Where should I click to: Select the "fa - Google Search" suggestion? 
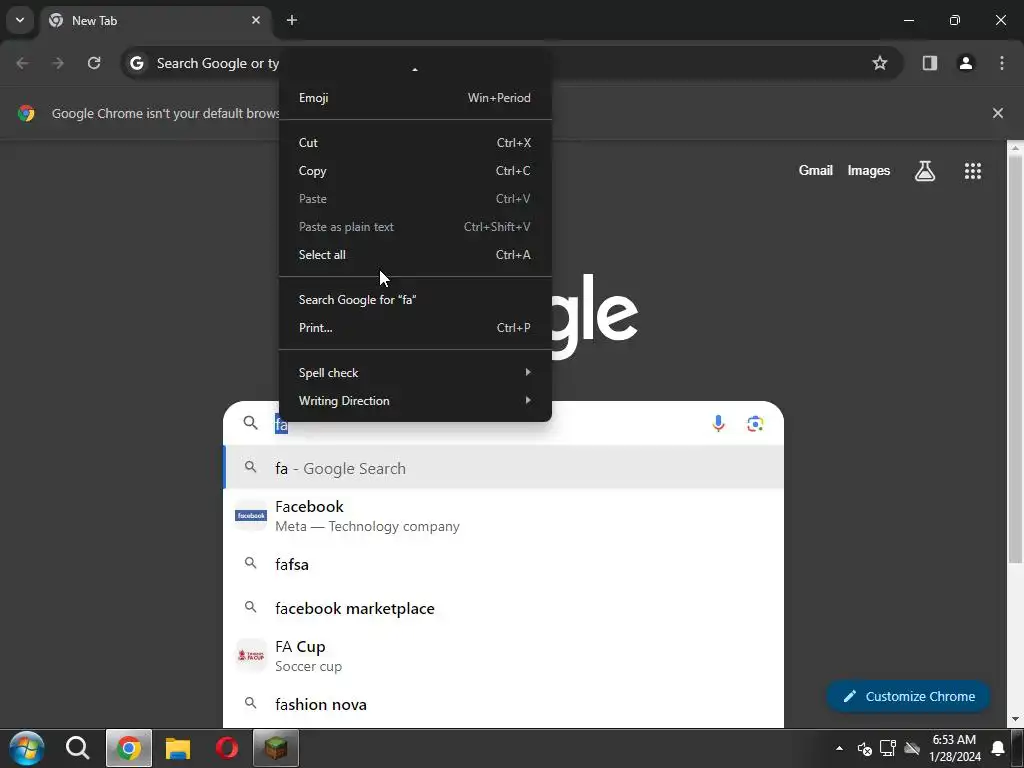[x=504, y=468]
